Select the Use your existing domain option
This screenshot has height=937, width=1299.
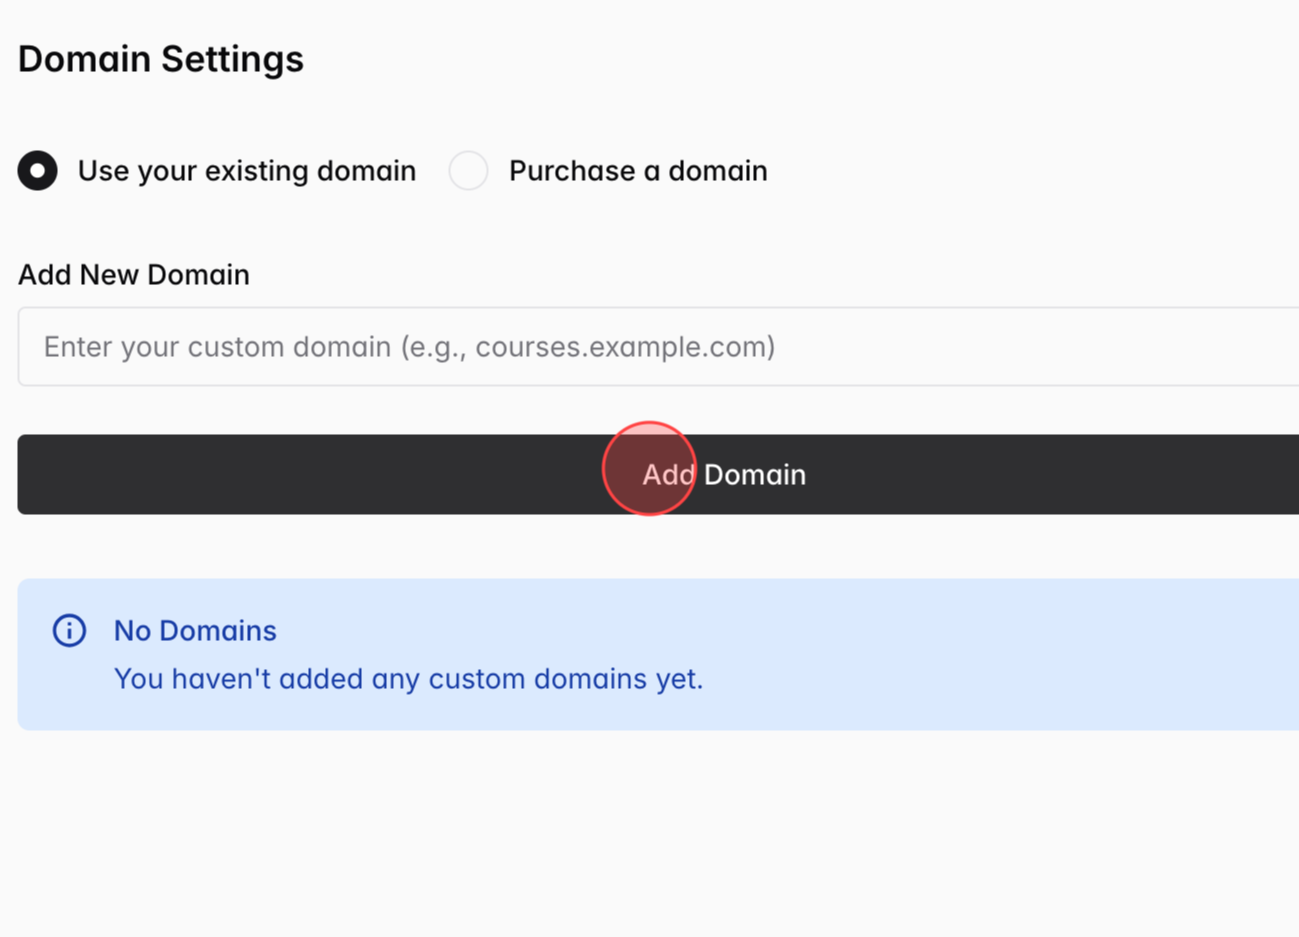point(37,170)
